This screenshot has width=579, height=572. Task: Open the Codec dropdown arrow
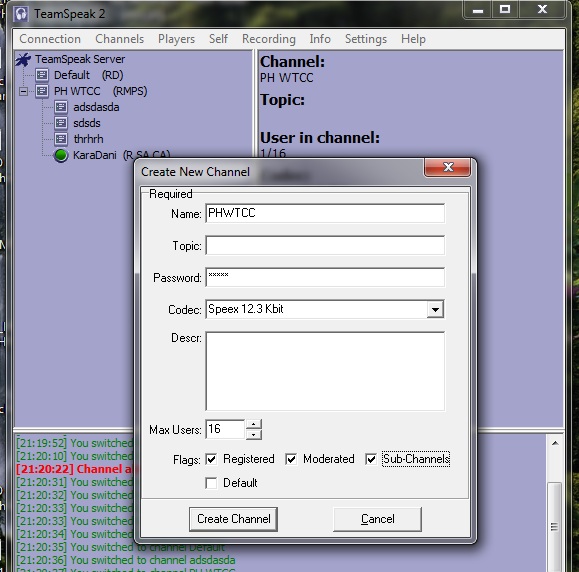click(435, 309)
